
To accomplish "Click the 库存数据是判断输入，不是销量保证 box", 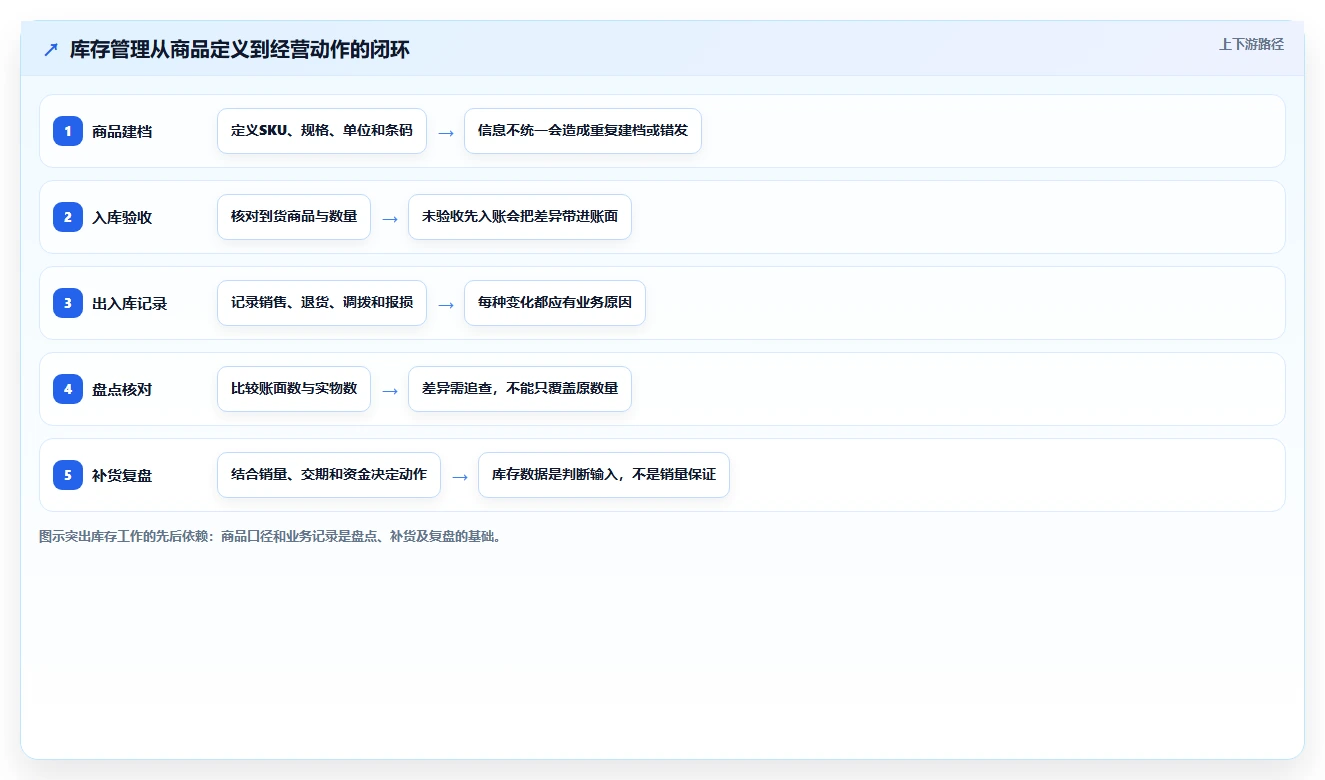I will 604,475.
